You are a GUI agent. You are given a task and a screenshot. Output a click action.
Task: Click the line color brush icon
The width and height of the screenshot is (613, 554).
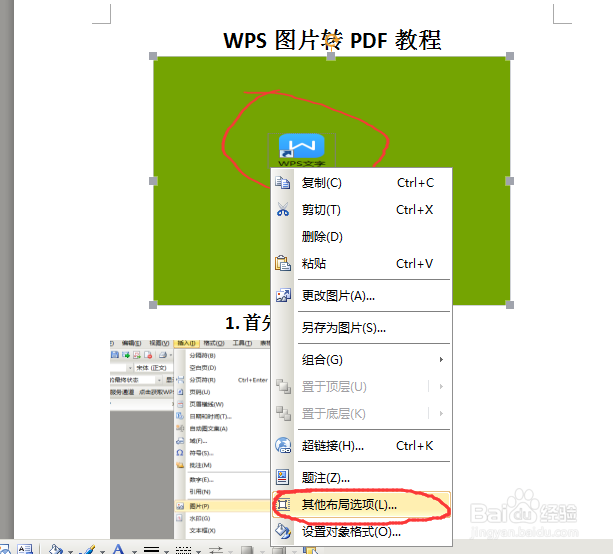88,549
